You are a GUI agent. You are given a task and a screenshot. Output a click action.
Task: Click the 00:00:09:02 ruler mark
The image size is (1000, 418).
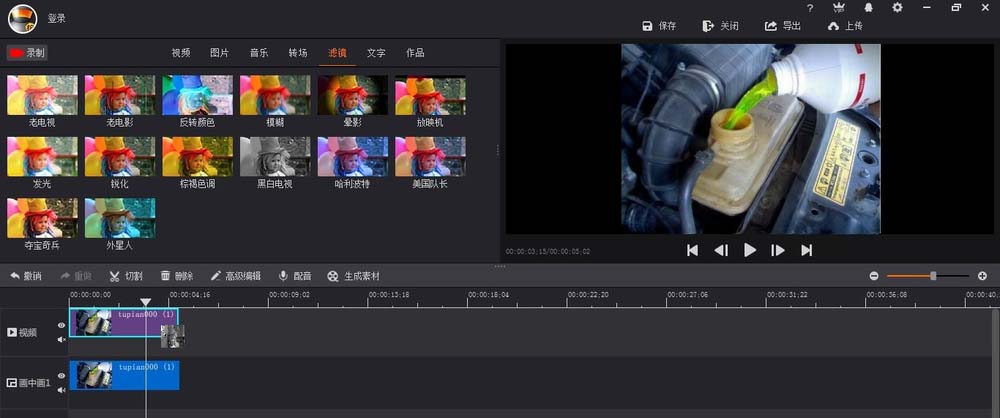click(x=290, y=295)
